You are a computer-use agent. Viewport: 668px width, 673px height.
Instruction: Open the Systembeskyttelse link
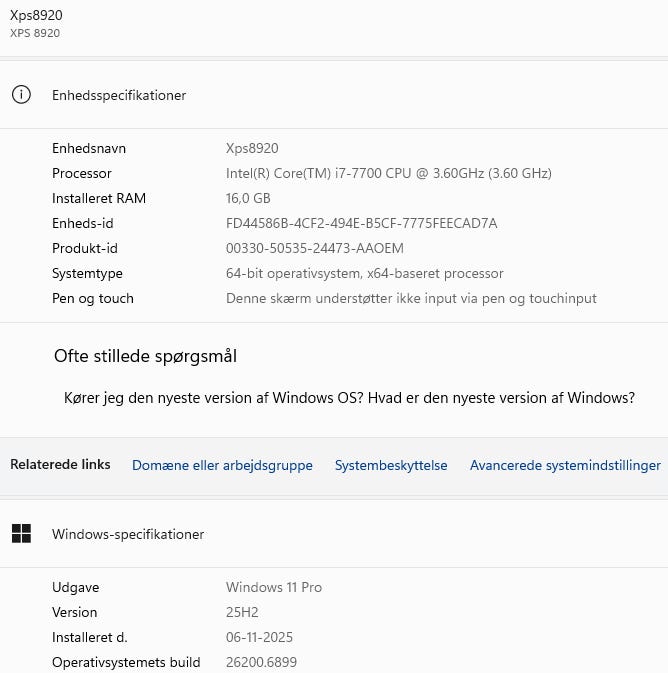[391, 465]
